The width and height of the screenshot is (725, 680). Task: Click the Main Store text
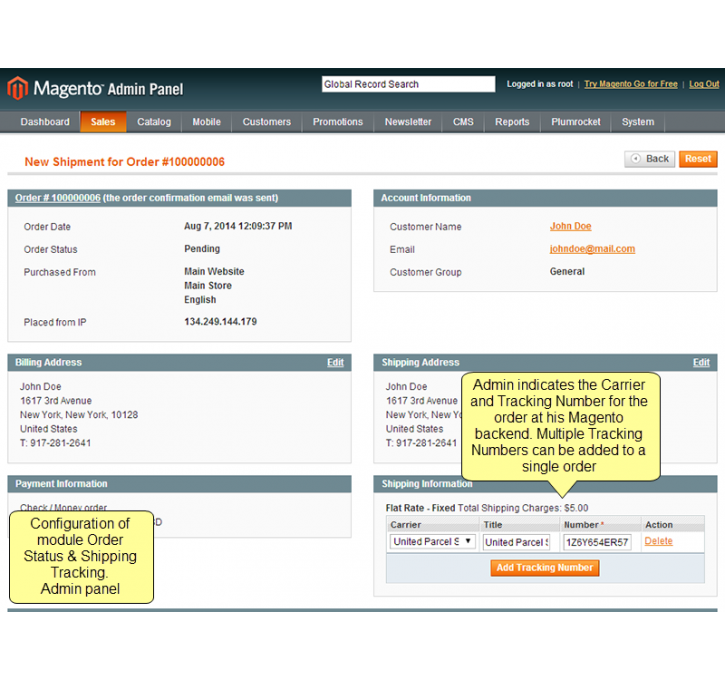pos(208,286)
